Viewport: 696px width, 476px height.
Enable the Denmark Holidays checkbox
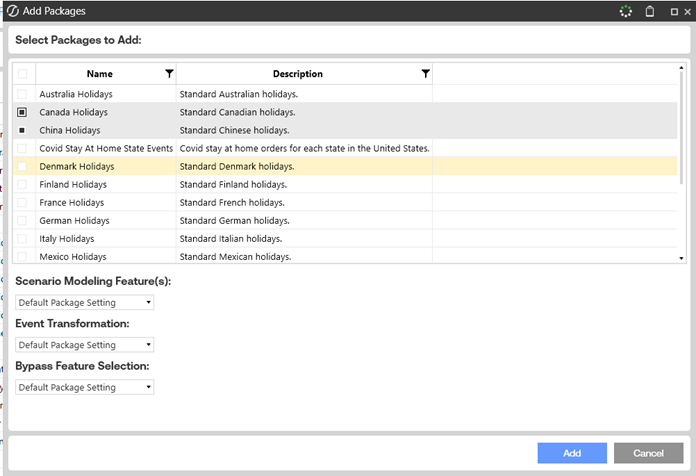pyautogui.click(x=22, y=166)
